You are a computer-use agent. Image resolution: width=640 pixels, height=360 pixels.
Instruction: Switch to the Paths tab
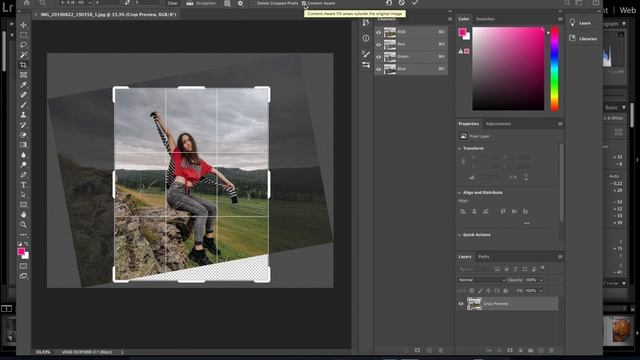tap(484, 257)
